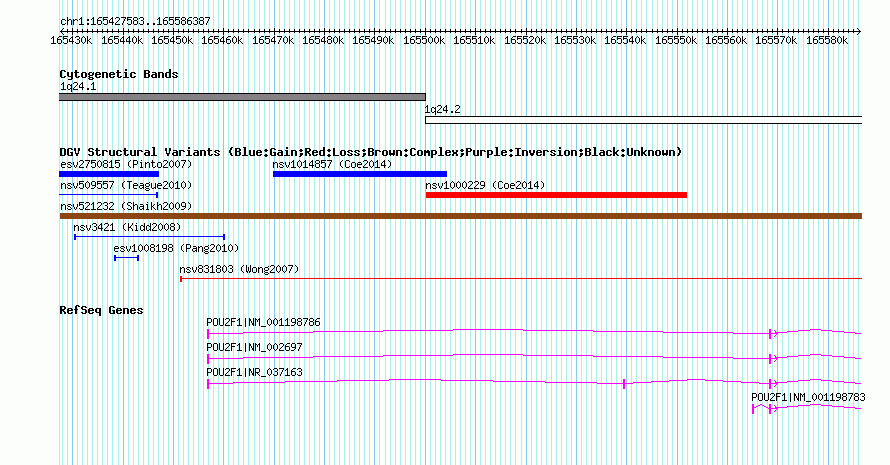The image size is (890, 465).
Task: Click the 165470k ruler tick label
Action: point(273,40)
